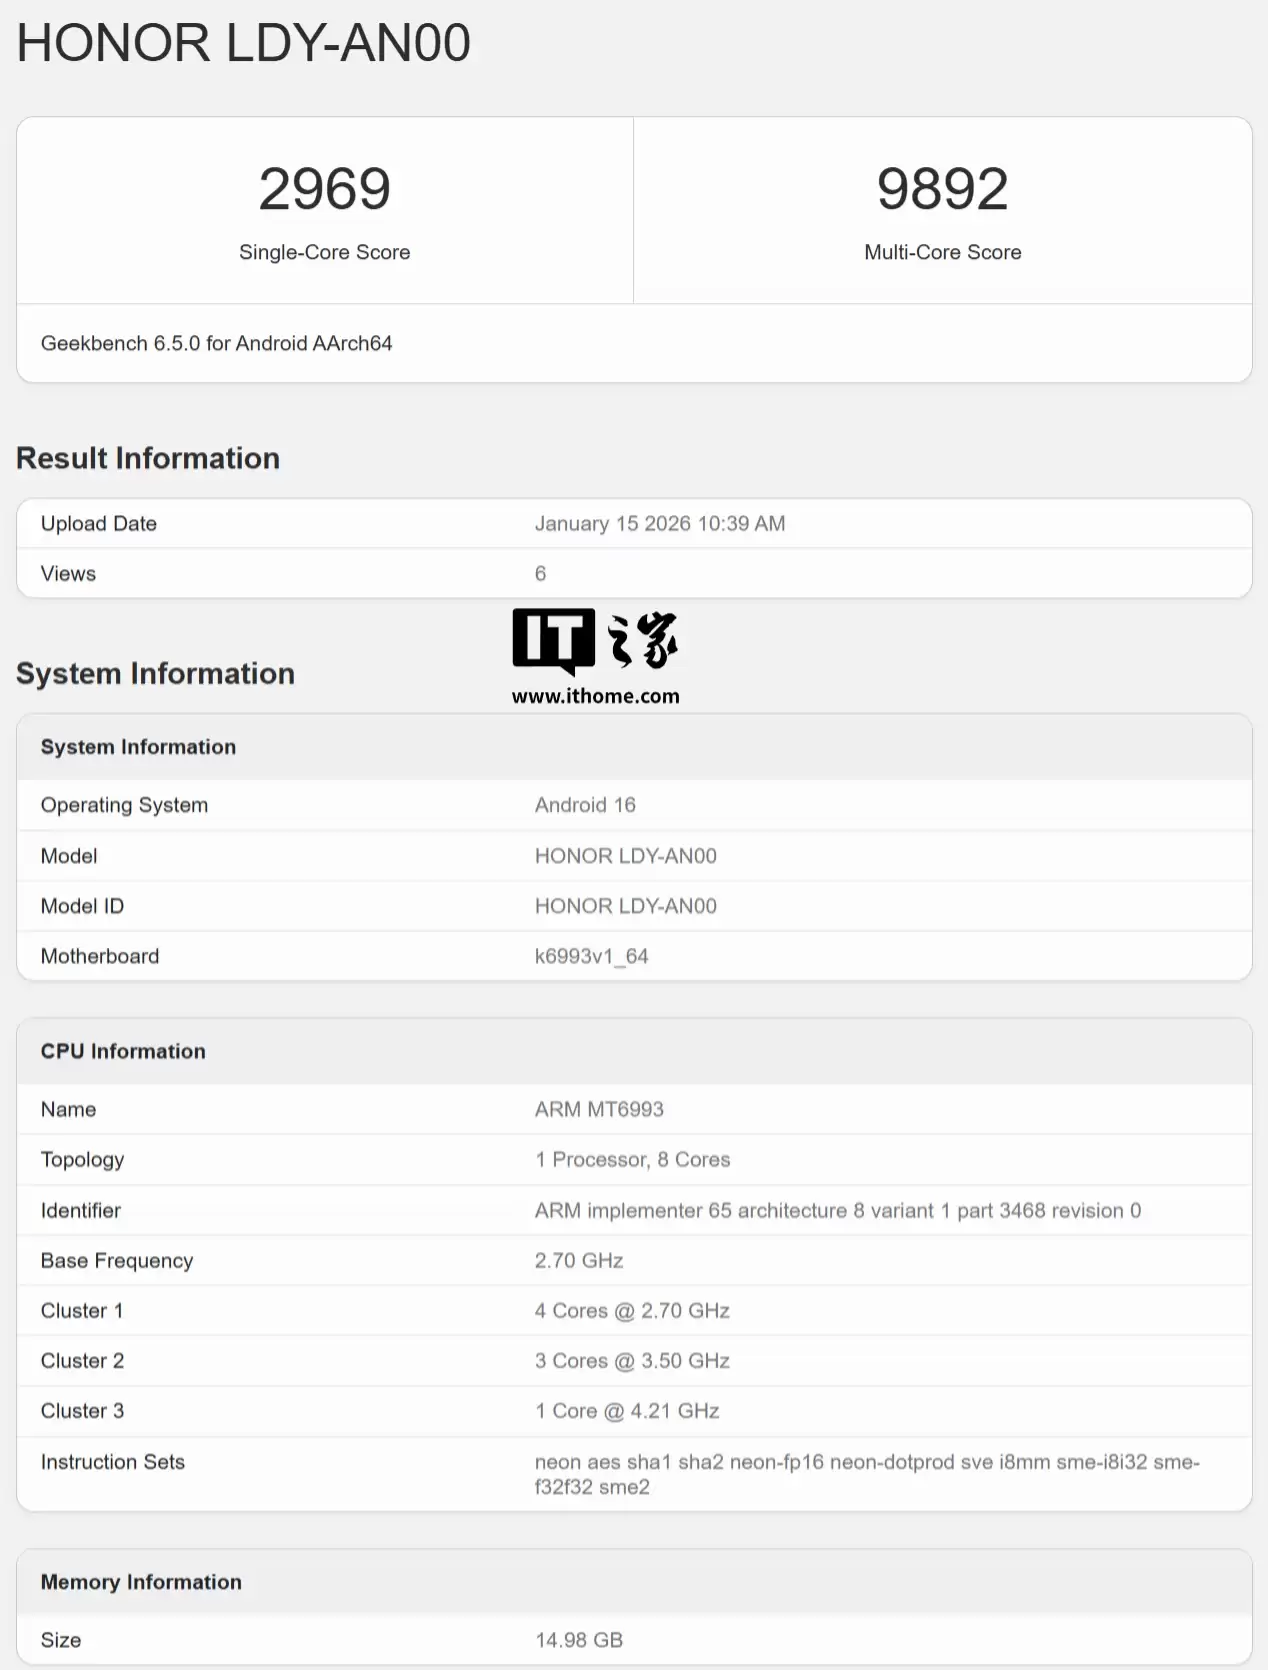Viewport: 1268px width, 1670px height.
Task: Click the Topology value 1 Processor, 8 Cores
Action: coord(632,1160)
